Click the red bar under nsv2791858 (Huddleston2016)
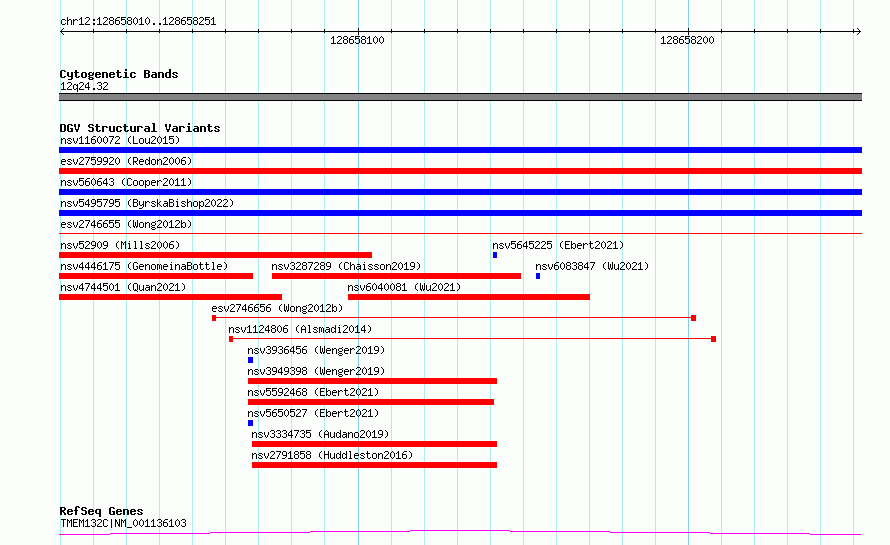This screenshot has width=890, height=545. 375,465
